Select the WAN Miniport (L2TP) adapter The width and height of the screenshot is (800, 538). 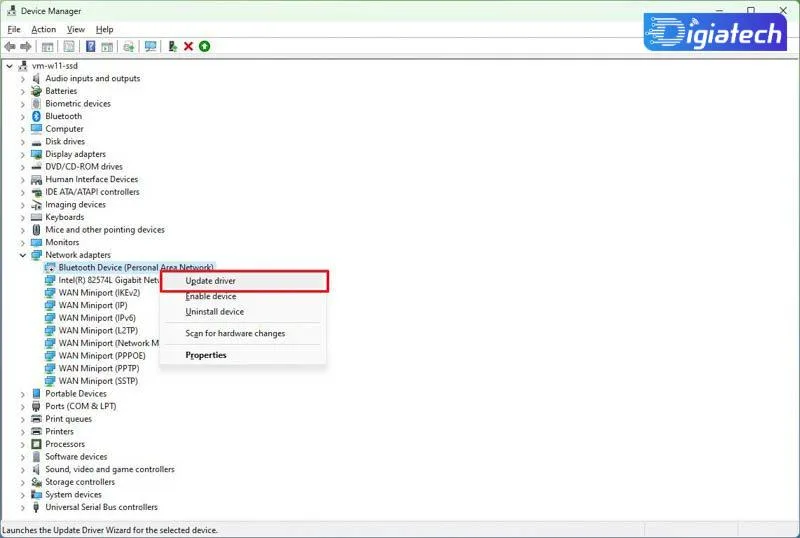click(98, 331)
